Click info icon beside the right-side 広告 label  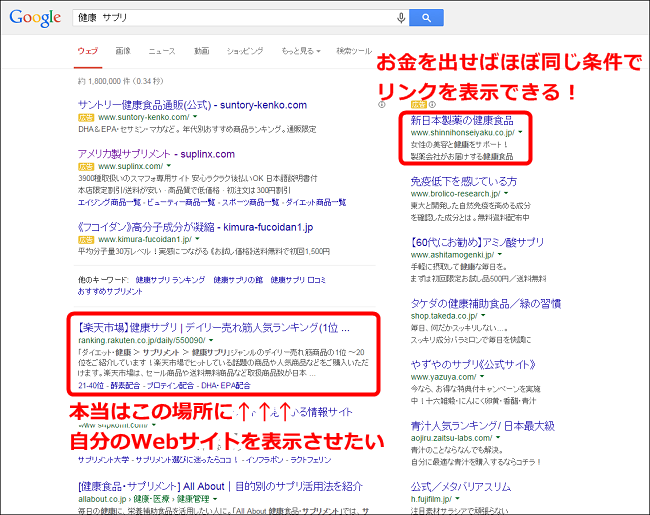coord(432,104)
